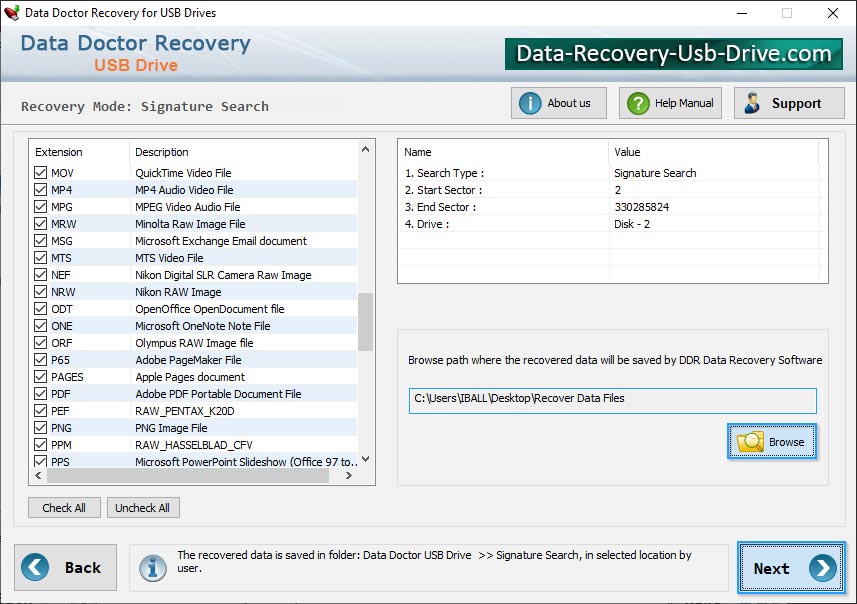Disable the ORF checkbox
This screenshot has height=604, width=857.
click(40, 342)
